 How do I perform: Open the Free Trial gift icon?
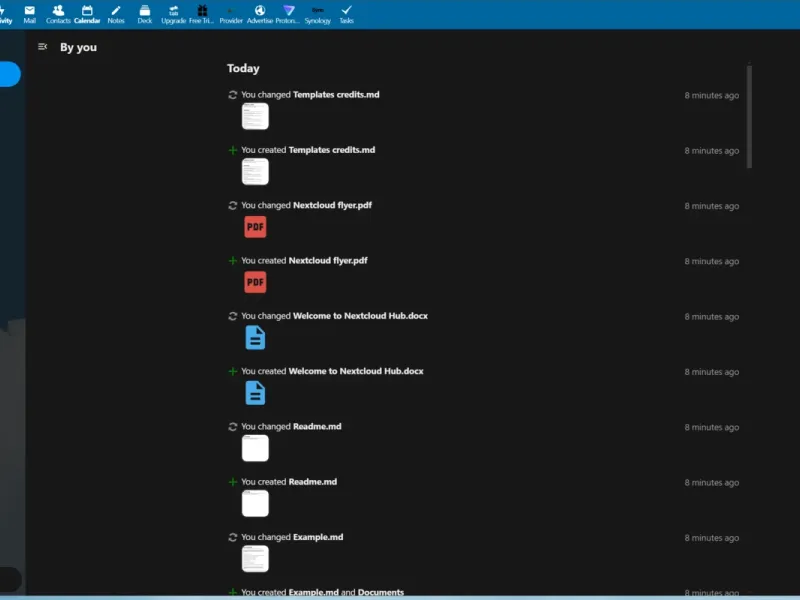(x=202, y=14)
